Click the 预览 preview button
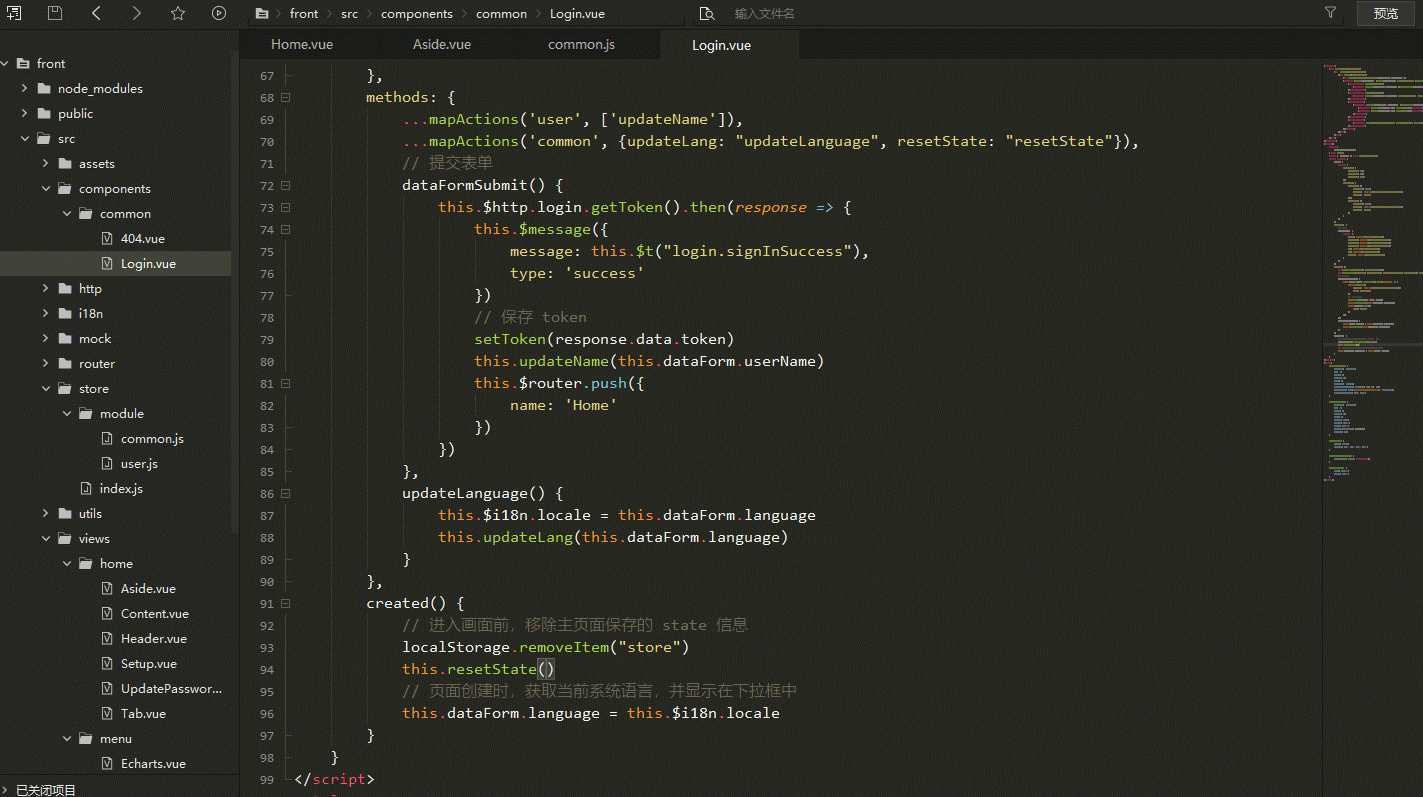This screenshot has width=1423, height=797. [x=1385, y=13]
